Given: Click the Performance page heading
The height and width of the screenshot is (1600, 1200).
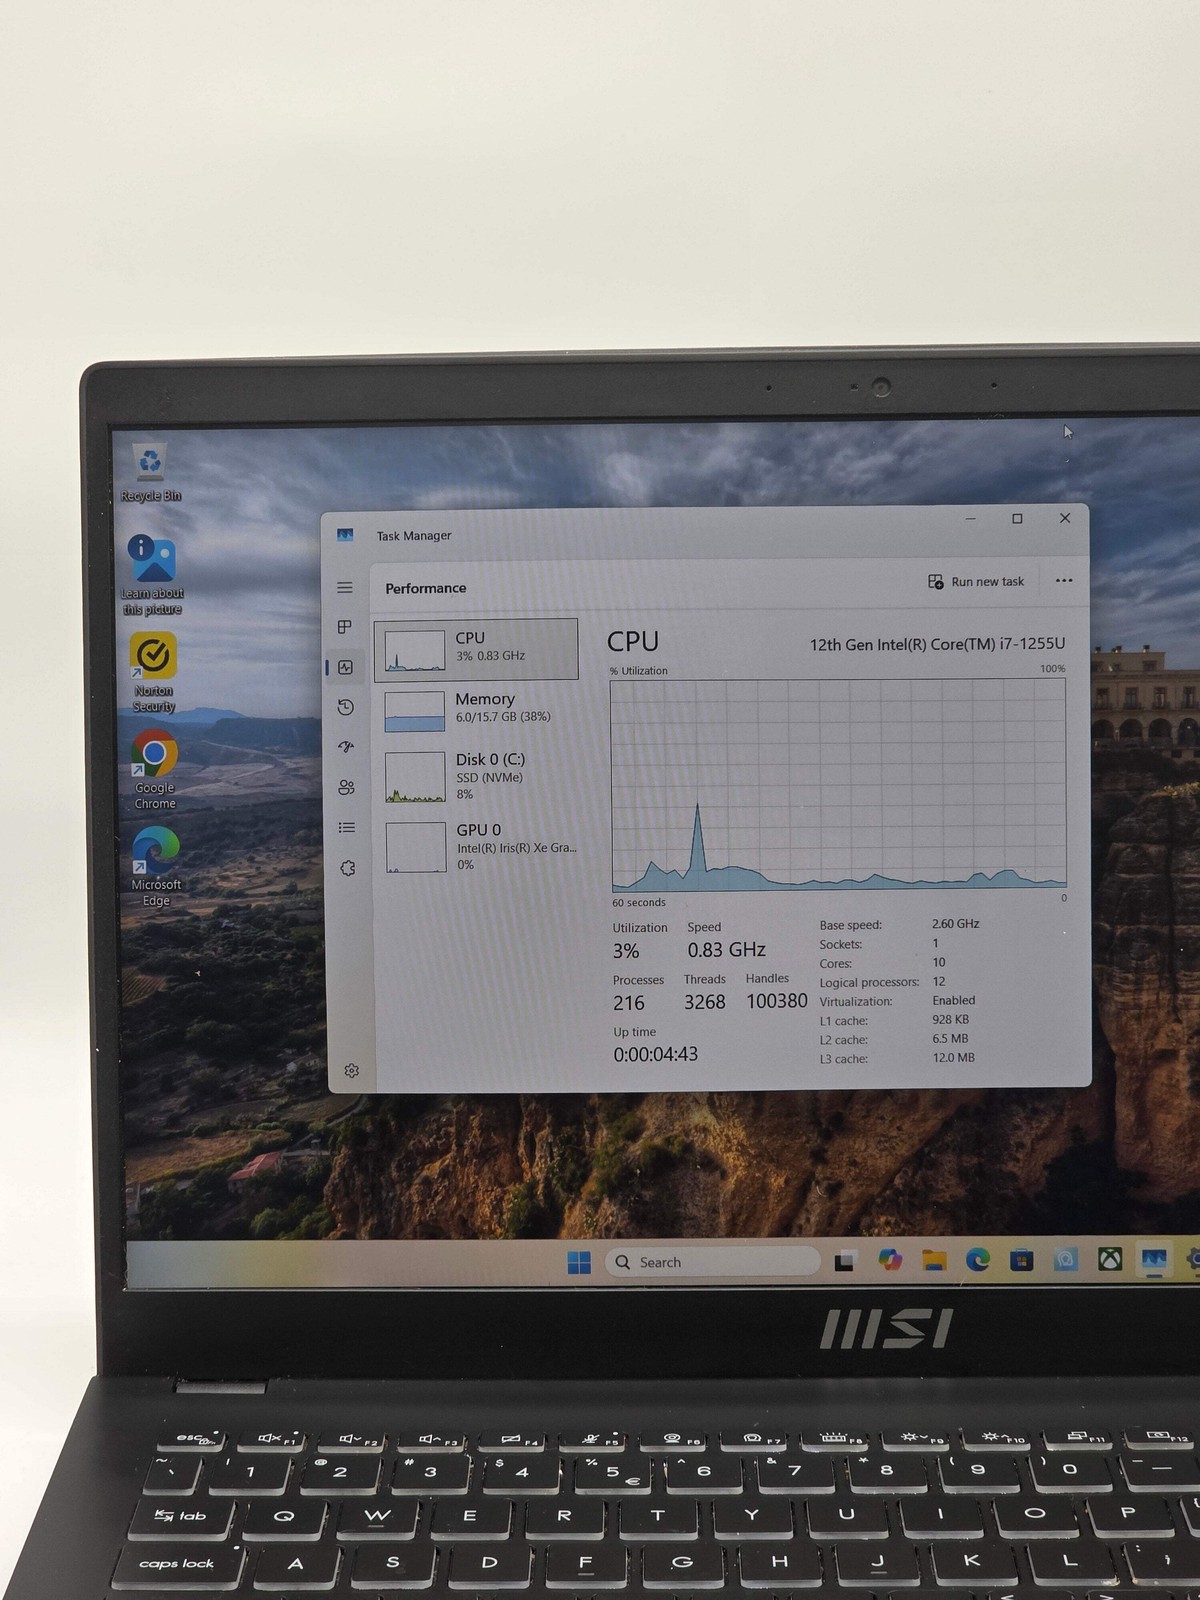Looking at the screenshot, I should 426,588.
